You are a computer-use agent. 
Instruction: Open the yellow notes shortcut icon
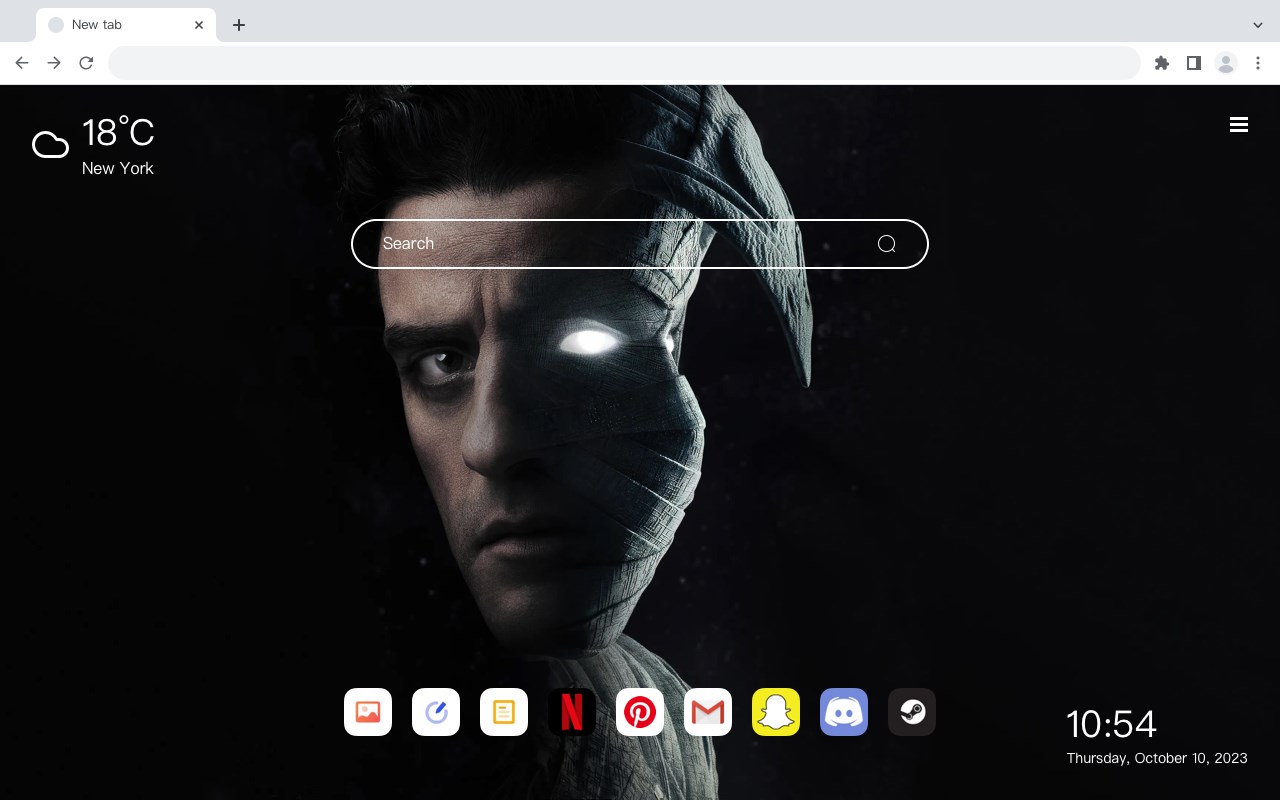(504, 712)
